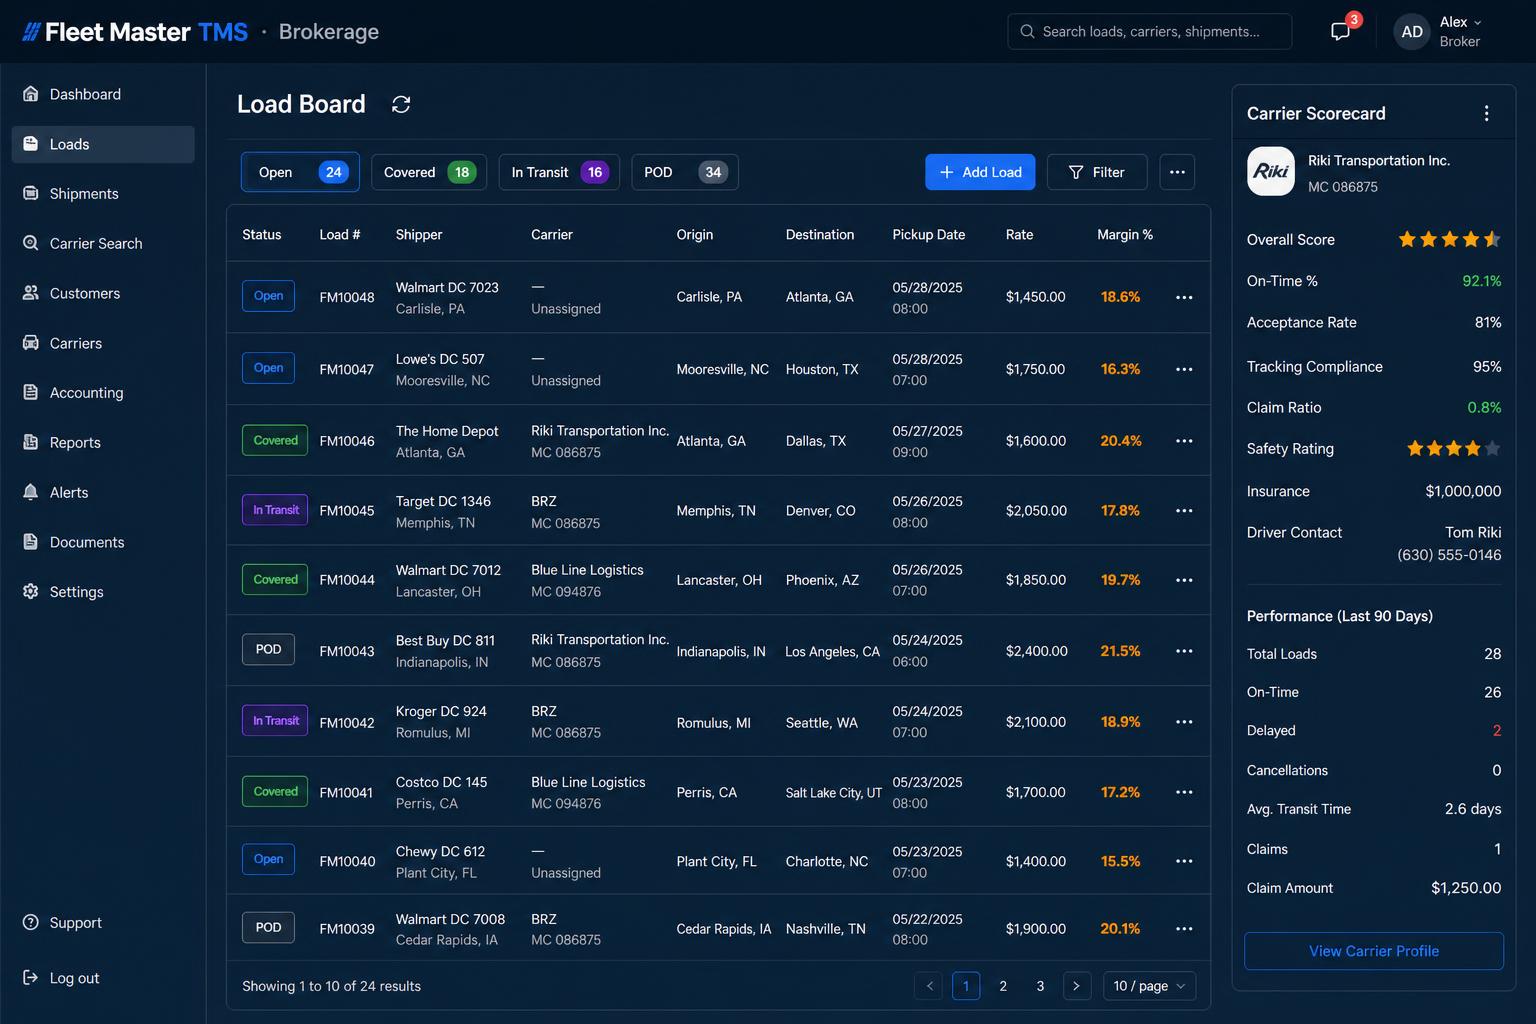The width and height of the screenshot is (1536, 1024).
Task: Click the Settings gear icon
Action: [x=31, y=591]
